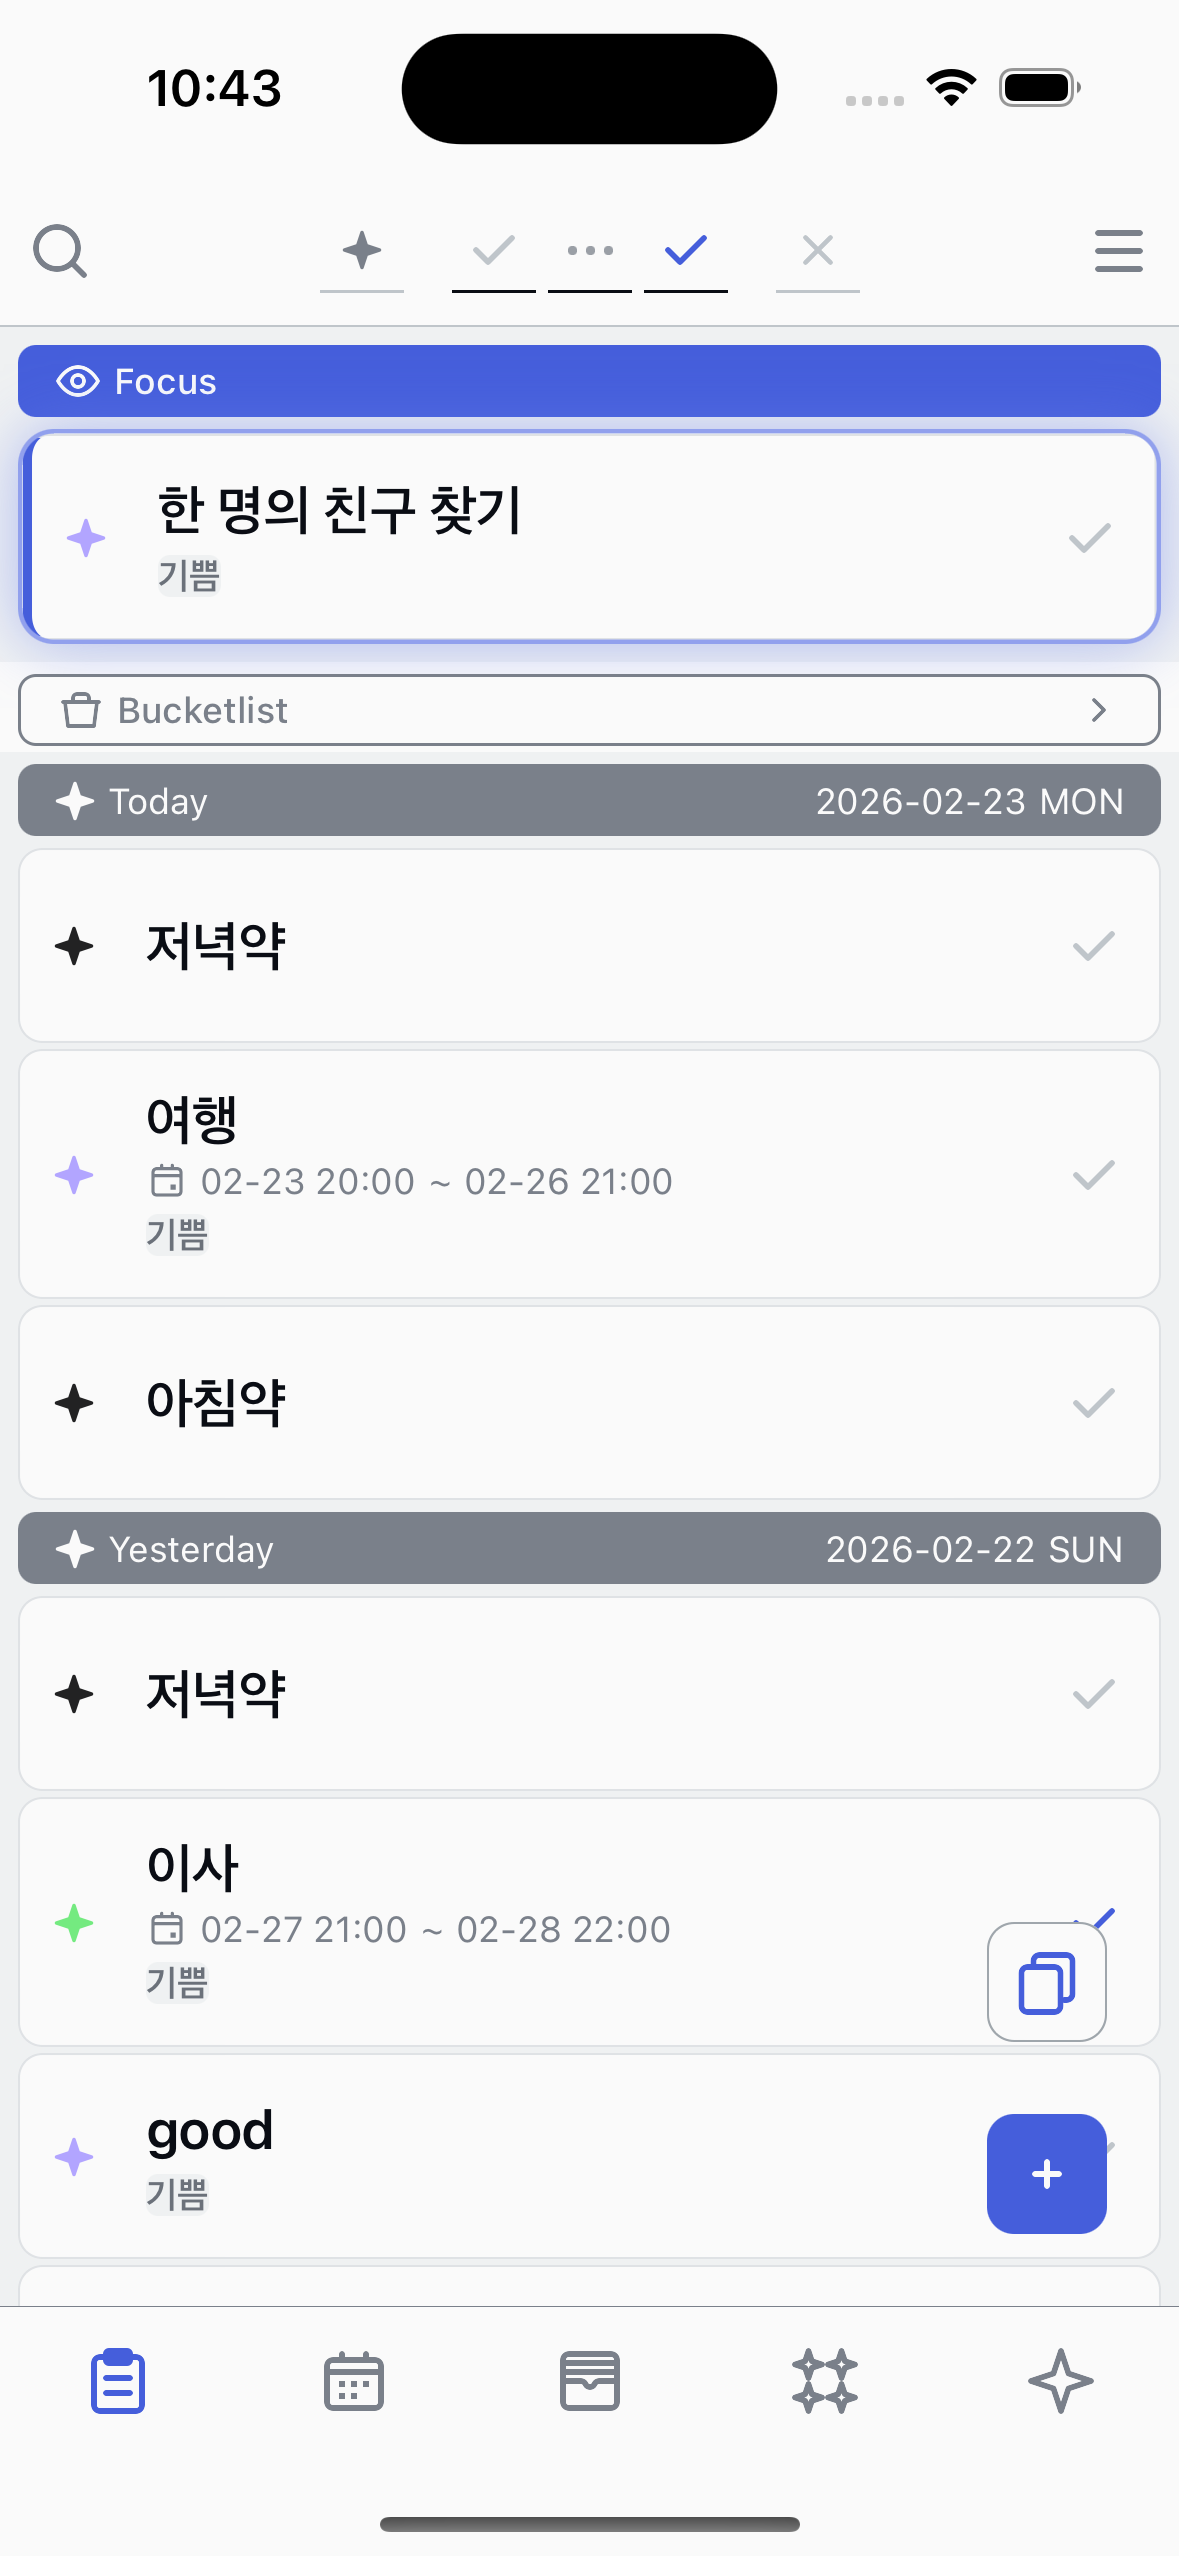Select the X cancelled filter
The width and height of the screenshot is (1179, 2556).
point(817,250)
